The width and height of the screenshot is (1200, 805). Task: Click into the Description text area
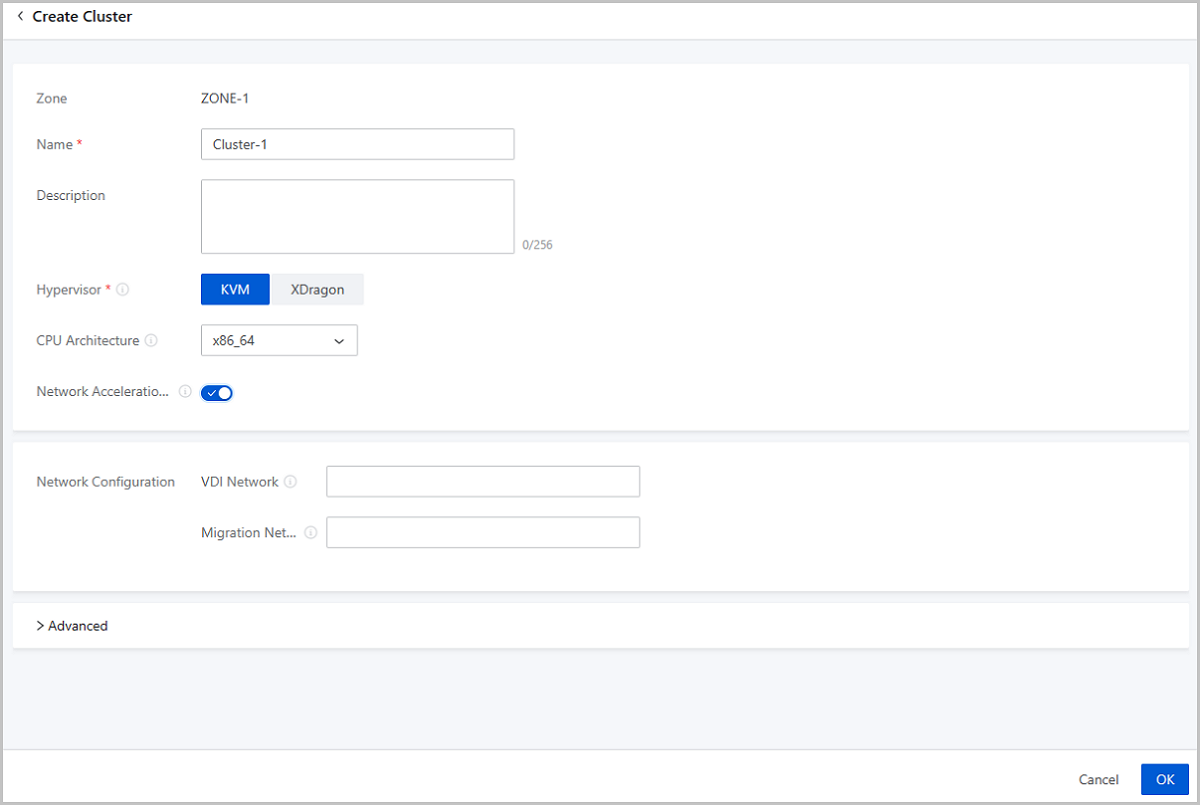[x=357, y=217]
